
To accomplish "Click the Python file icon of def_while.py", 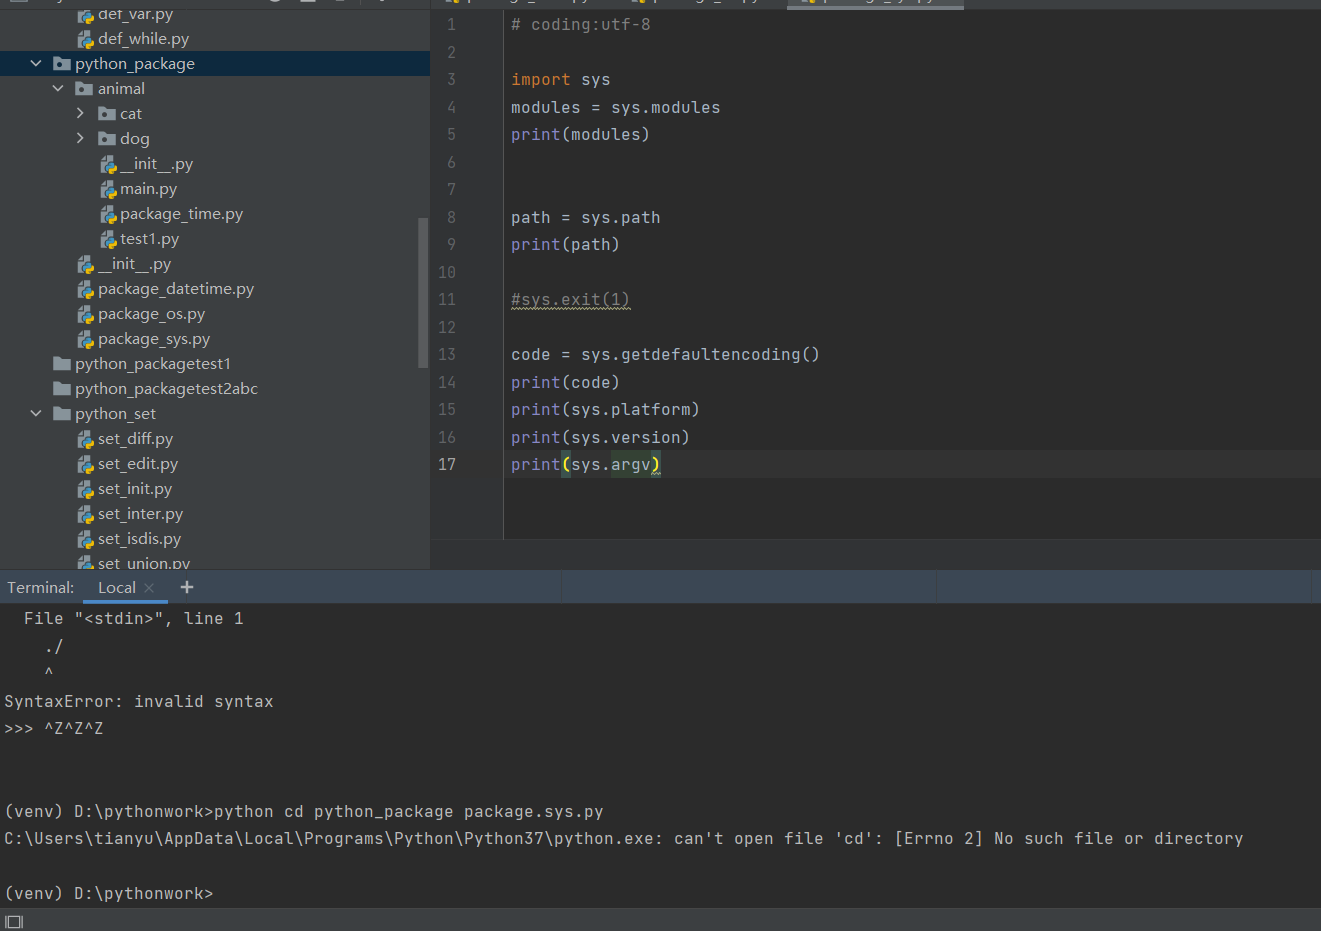I will [86, 39].
